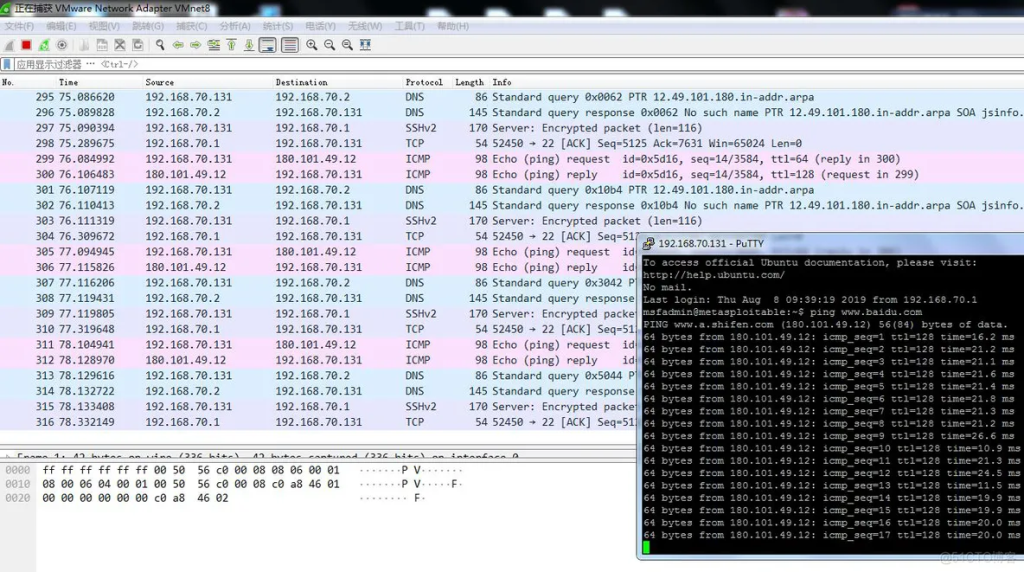Select packet 300 ICMP echo reply
Screen dimensions: 1024x572
point(512,174)
